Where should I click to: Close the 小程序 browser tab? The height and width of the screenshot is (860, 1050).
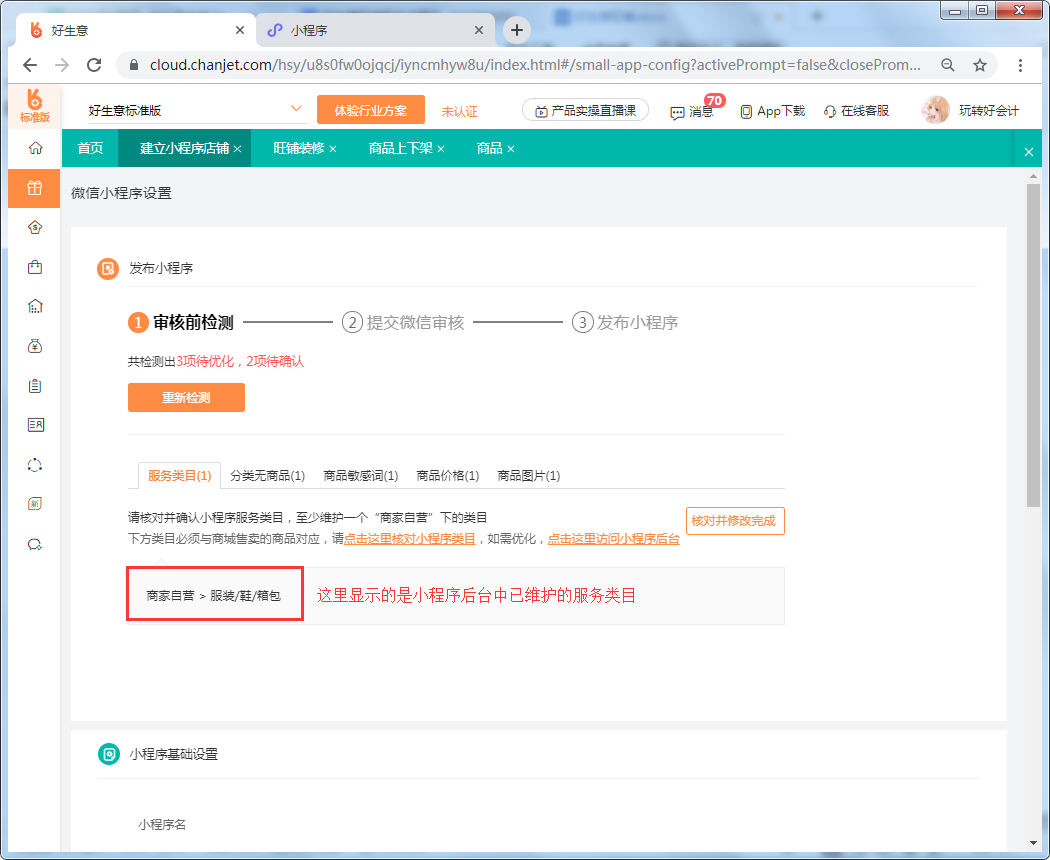[478, 30]
